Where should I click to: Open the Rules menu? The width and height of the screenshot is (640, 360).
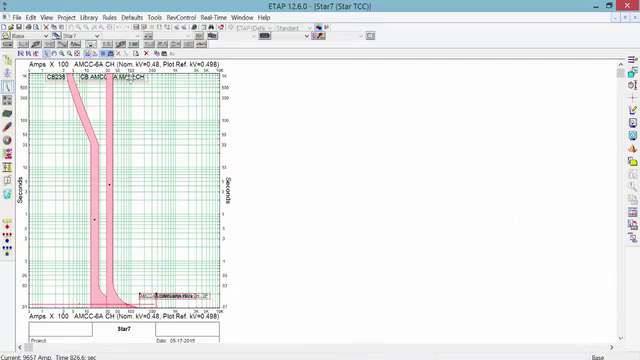pos(109,18)
